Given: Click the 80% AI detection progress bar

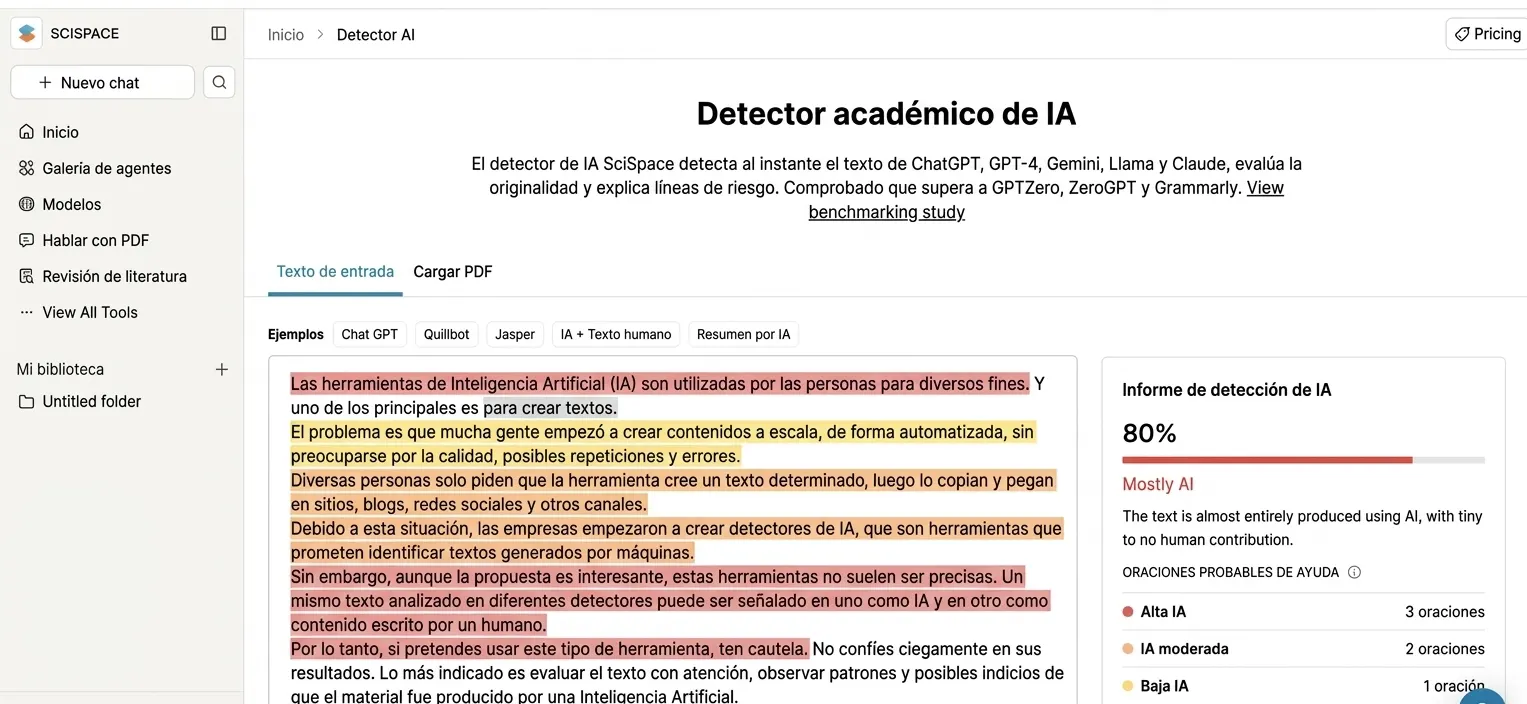Looking at the screenshot, I should click(x=1303, y=460).
